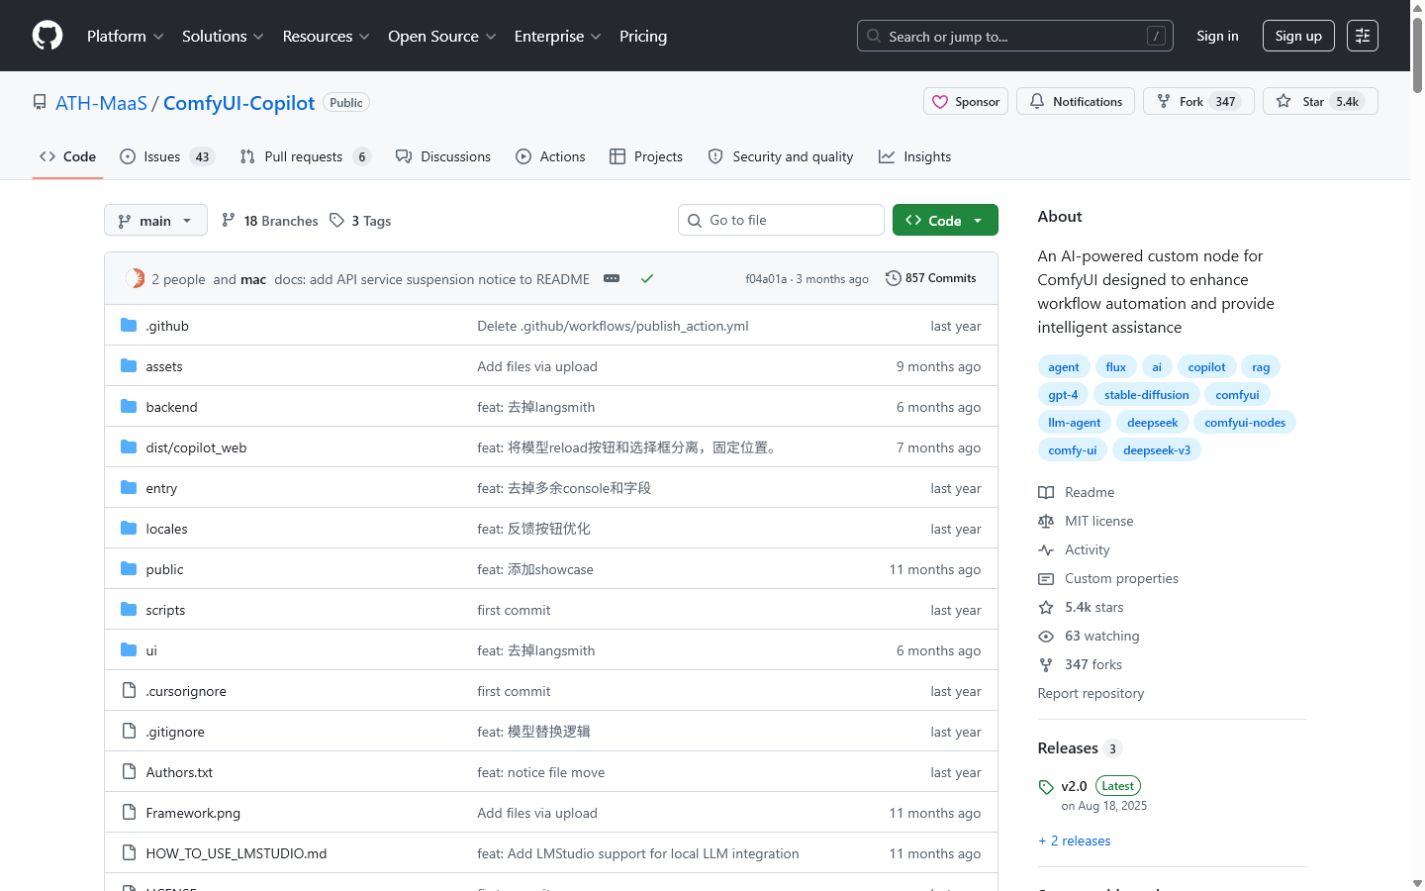1425x891 pixels.
Task: Switch to the Discussions tab
Action: tap(443, 156)
